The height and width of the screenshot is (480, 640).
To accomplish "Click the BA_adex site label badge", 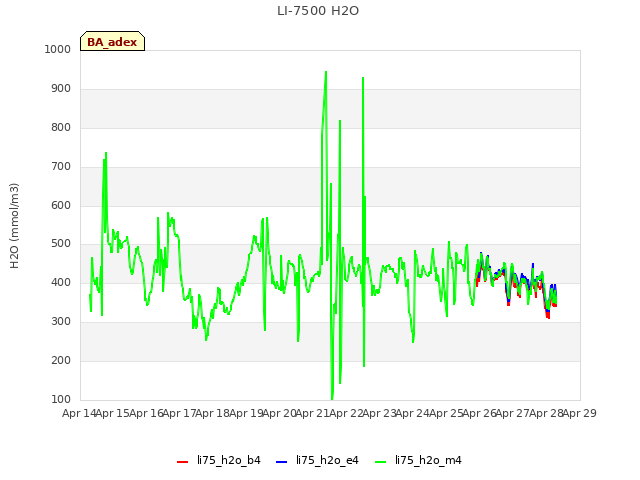I will click(112, 41).
